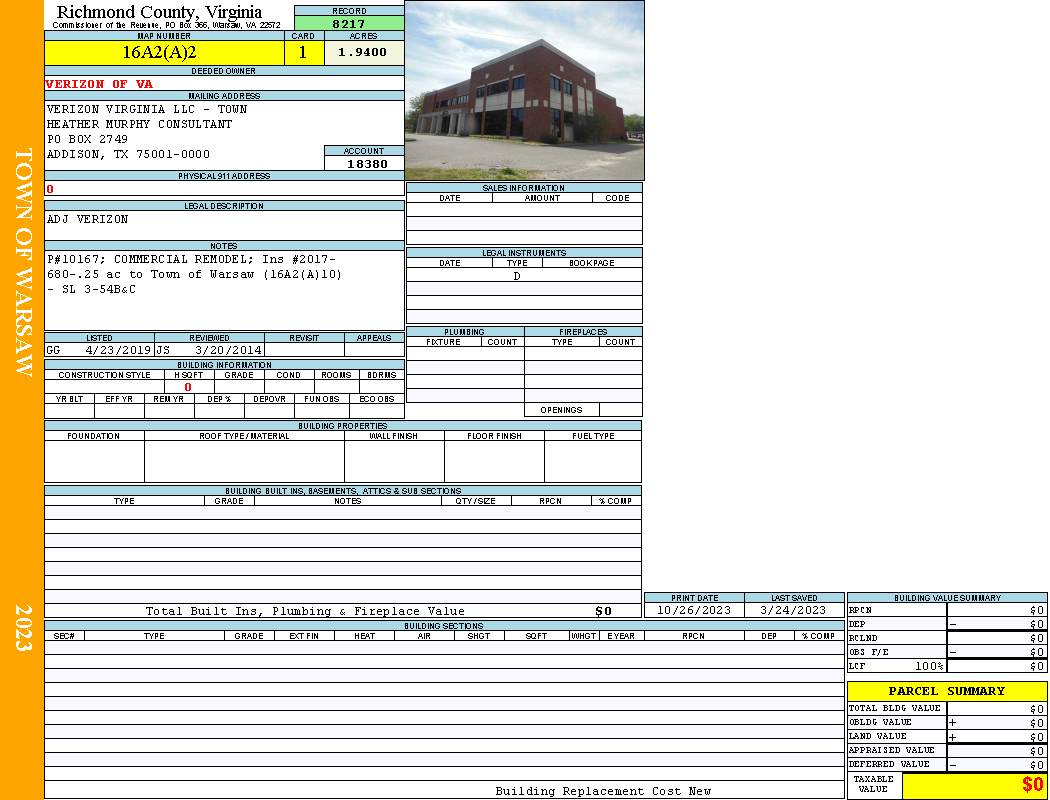The height and width of the screenshot is (800, 1050).
Task: Click the Commissioner of the Revenue address line
Action: point(166,25)
